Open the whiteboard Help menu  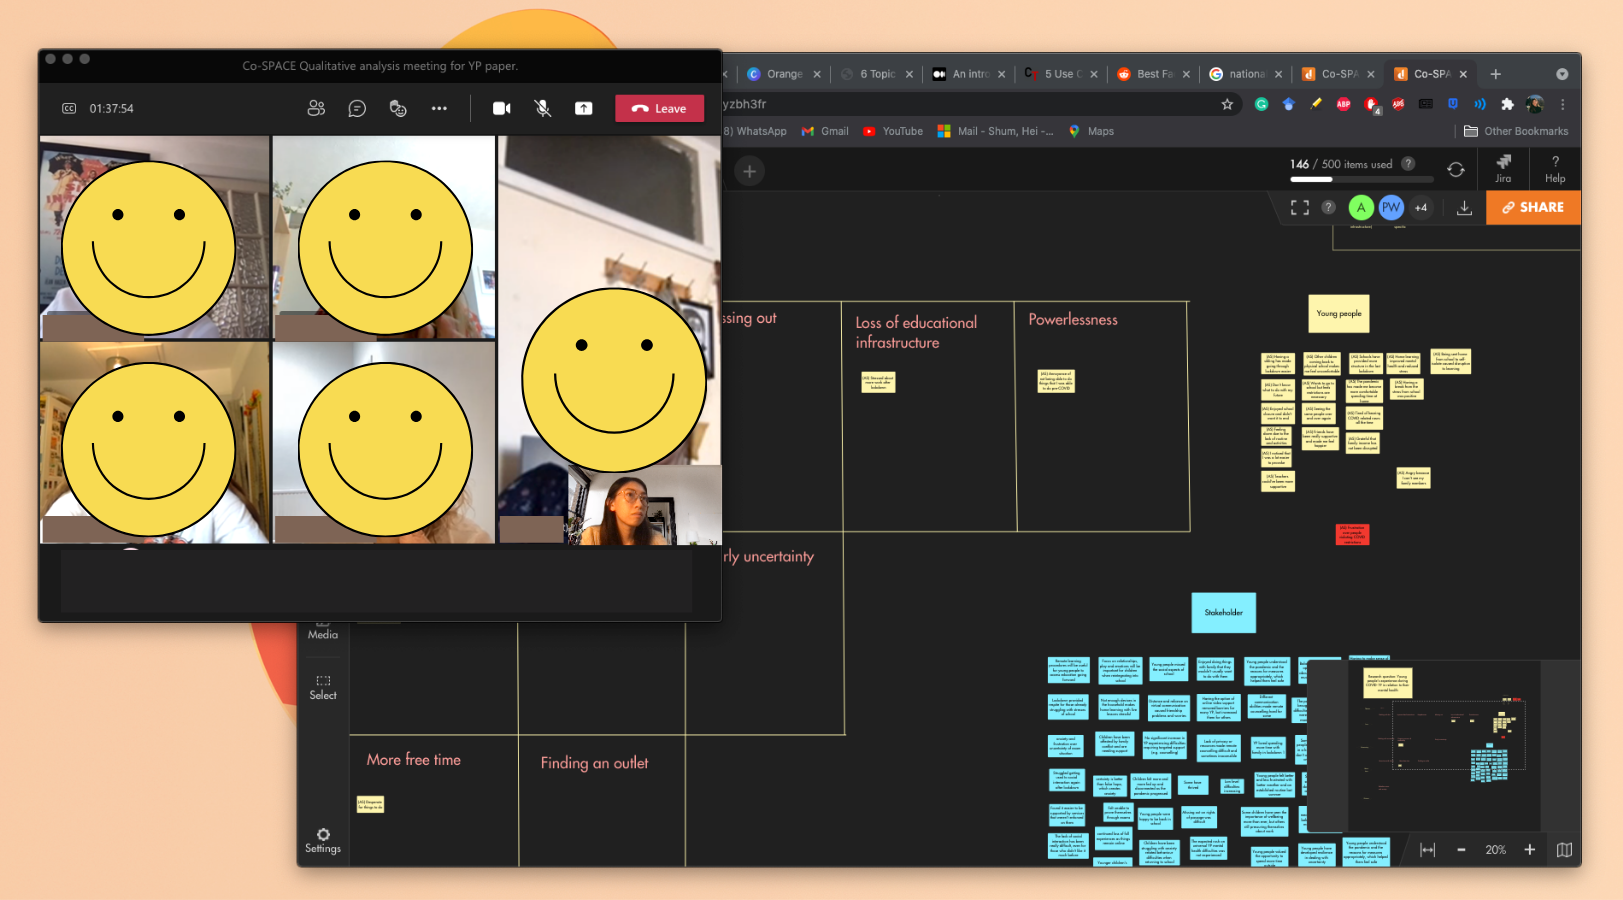coord(1555,168)
